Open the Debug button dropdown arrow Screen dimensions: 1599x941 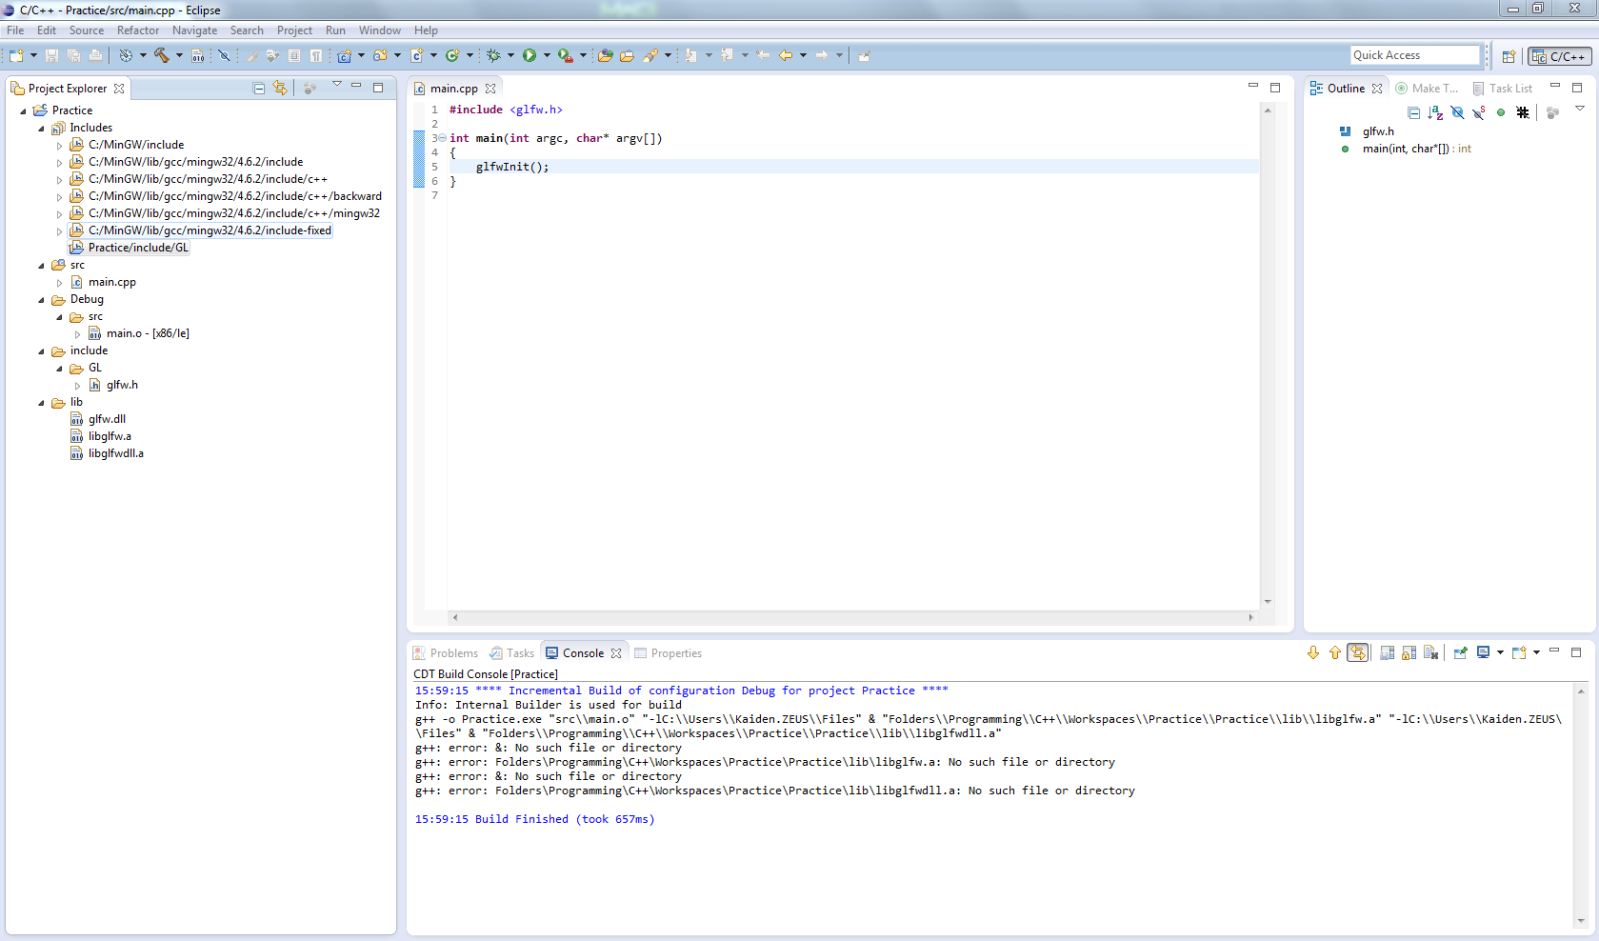pos(511,56)
